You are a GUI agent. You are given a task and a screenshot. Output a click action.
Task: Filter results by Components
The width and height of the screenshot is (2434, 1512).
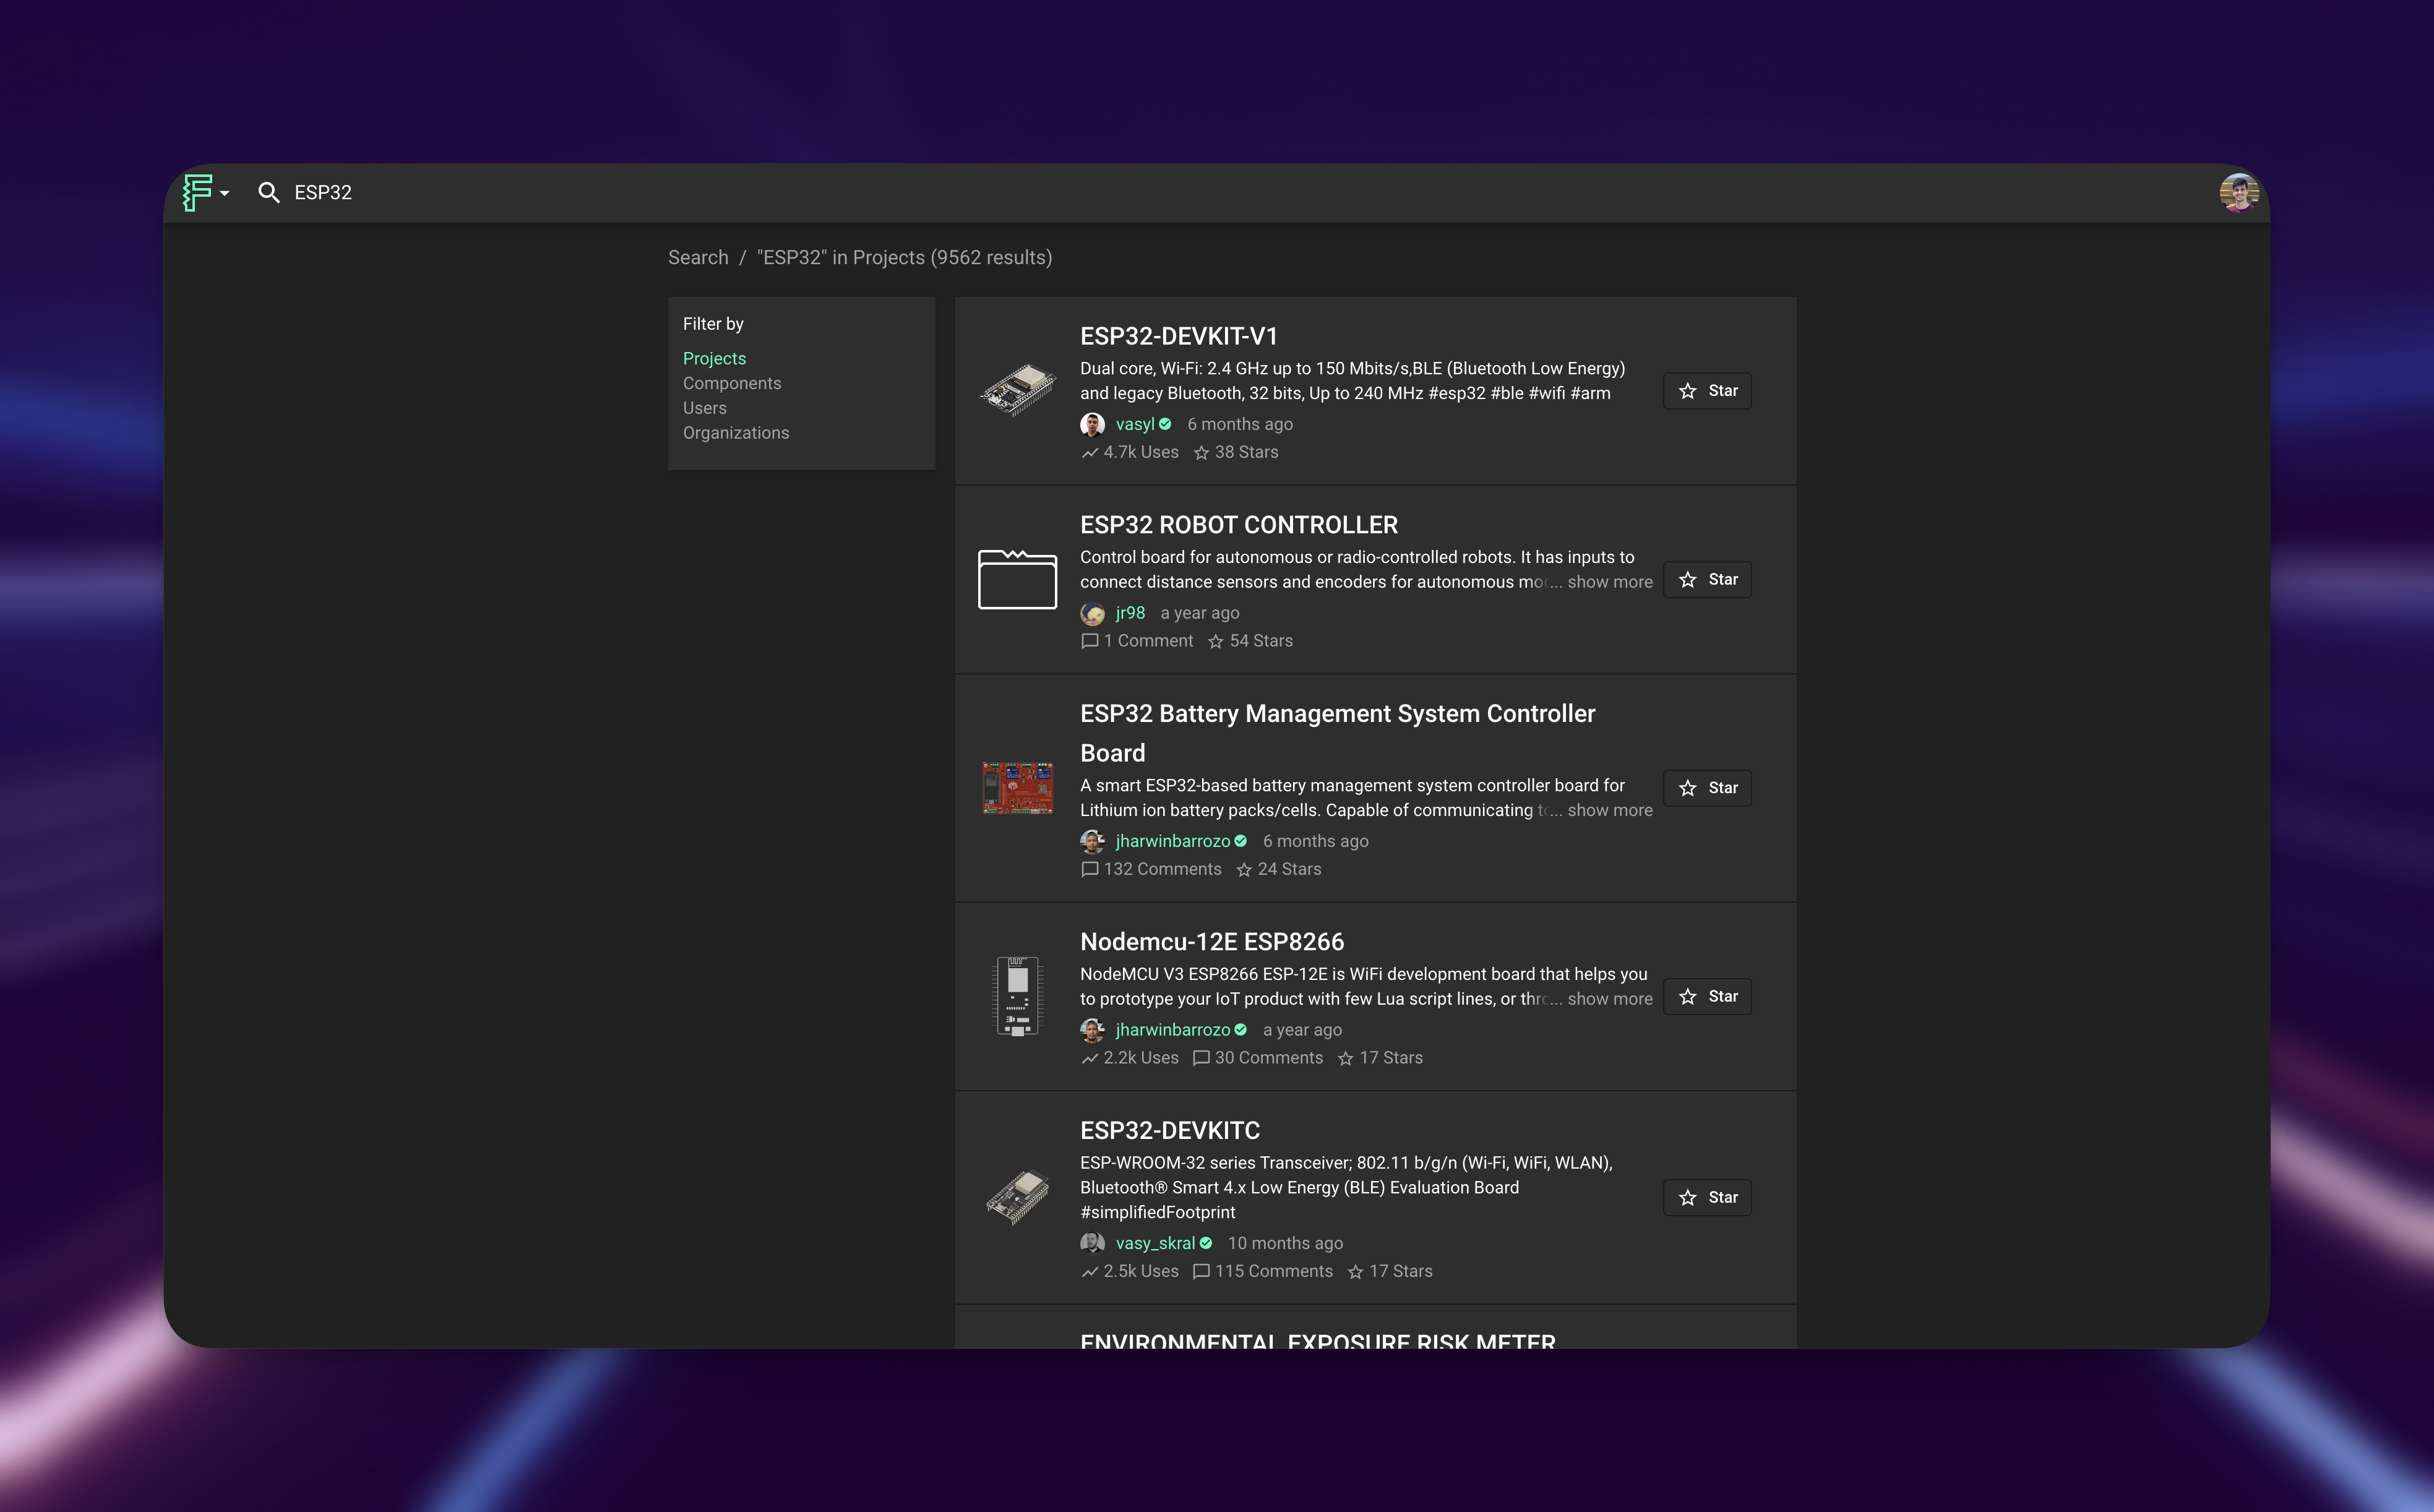coord(731,383)
